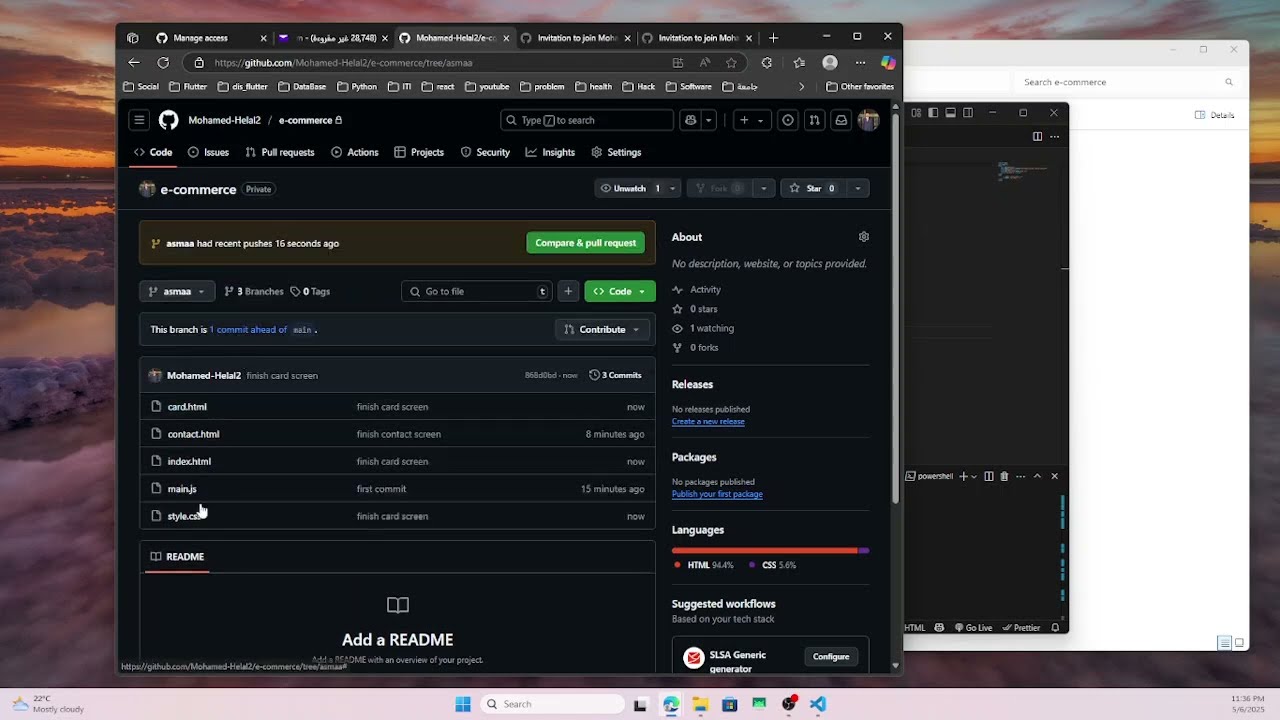Open the create new plus dropdown in the header

[751, 120]
